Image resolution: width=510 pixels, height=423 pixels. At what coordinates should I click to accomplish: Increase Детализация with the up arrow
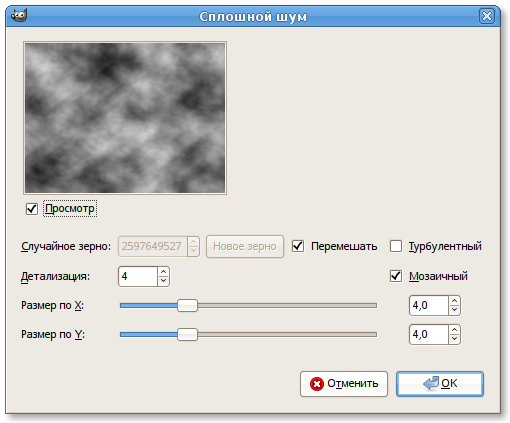point(163,272)
